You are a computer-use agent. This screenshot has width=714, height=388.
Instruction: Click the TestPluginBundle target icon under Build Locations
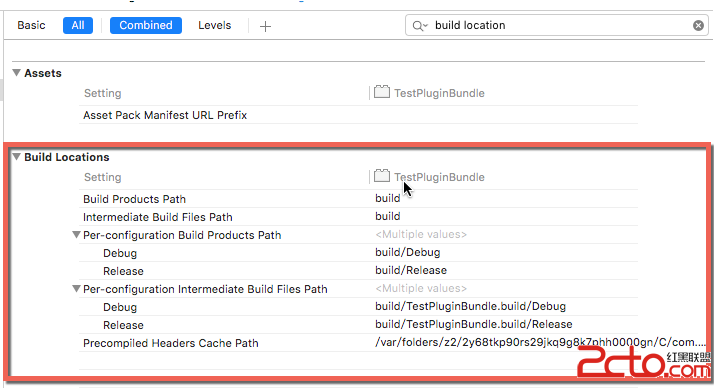[382, 176]
